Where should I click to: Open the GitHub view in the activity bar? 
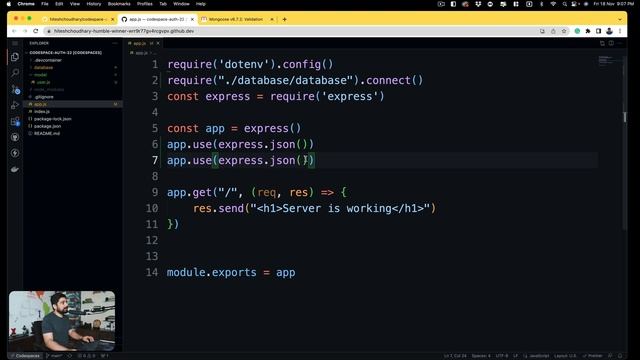click(x=15, y=137)
